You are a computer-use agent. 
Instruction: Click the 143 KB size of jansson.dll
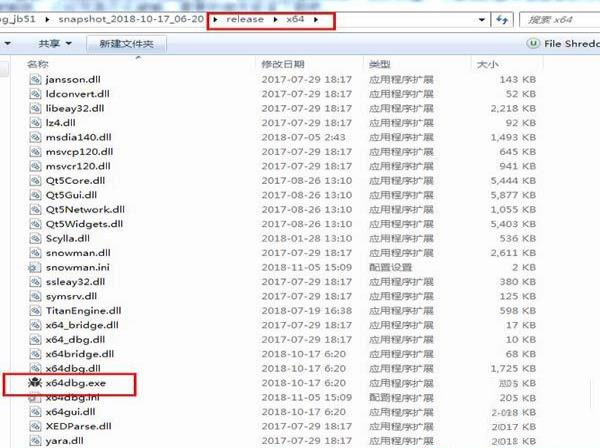click(517, 80)
